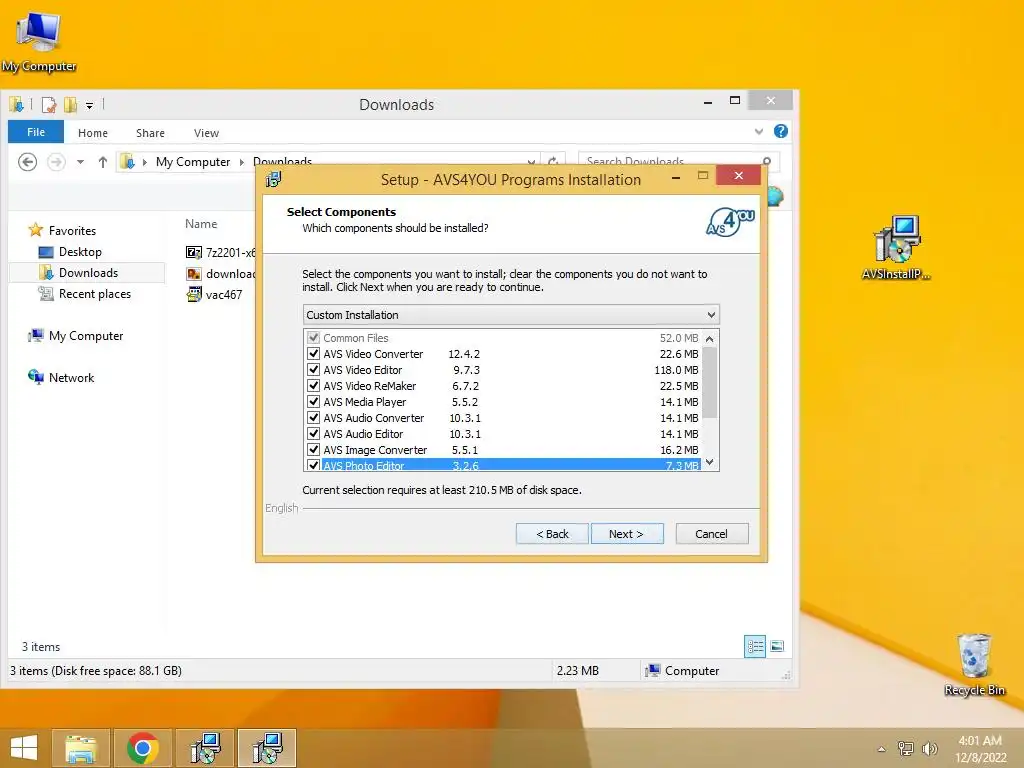Uncheck AVS Media Player component
Viewport: 1024px width, 768px height.
pos(313,402)
